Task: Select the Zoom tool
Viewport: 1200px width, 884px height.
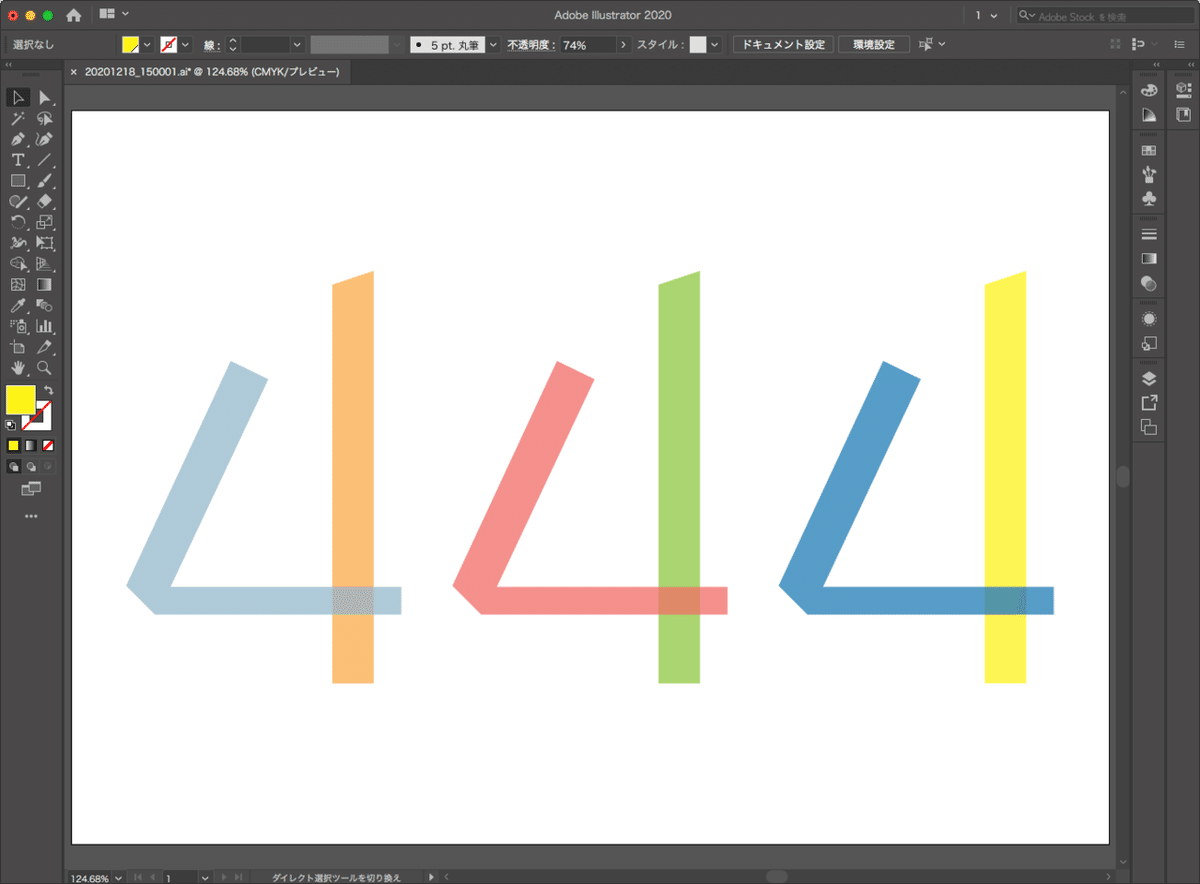Action: 45,368
